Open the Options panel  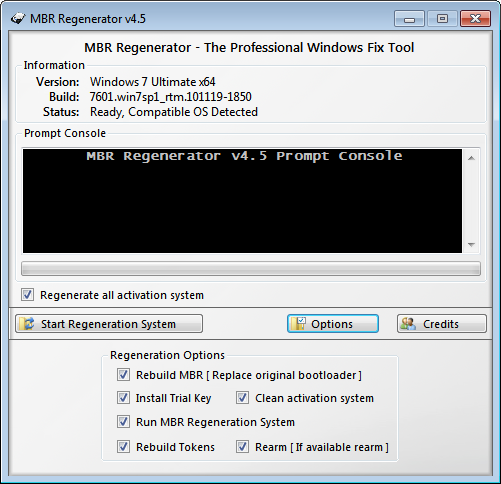click(333, 324)
